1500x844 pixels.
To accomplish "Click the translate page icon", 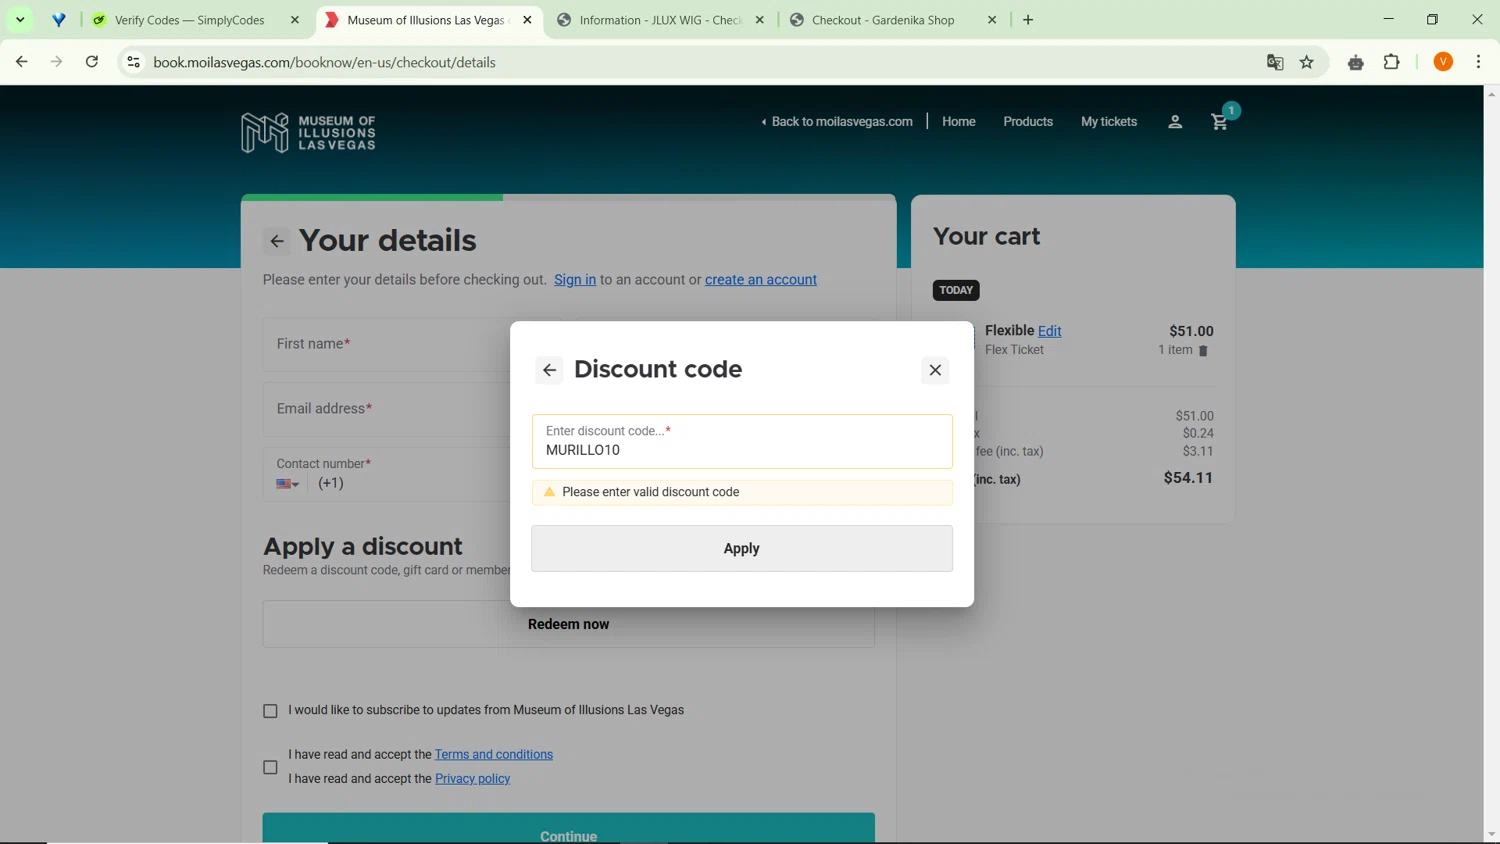I will [1275, 62].
